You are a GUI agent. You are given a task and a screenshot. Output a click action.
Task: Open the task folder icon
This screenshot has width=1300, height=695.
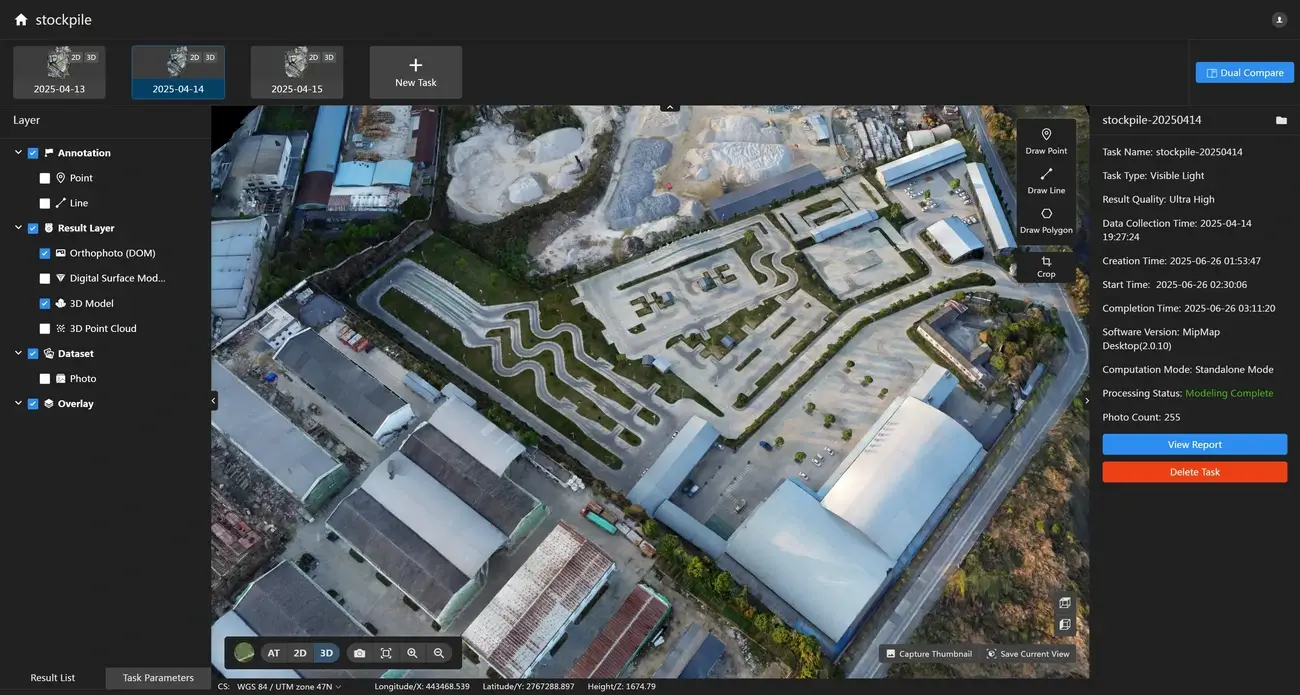(1281, 121)
